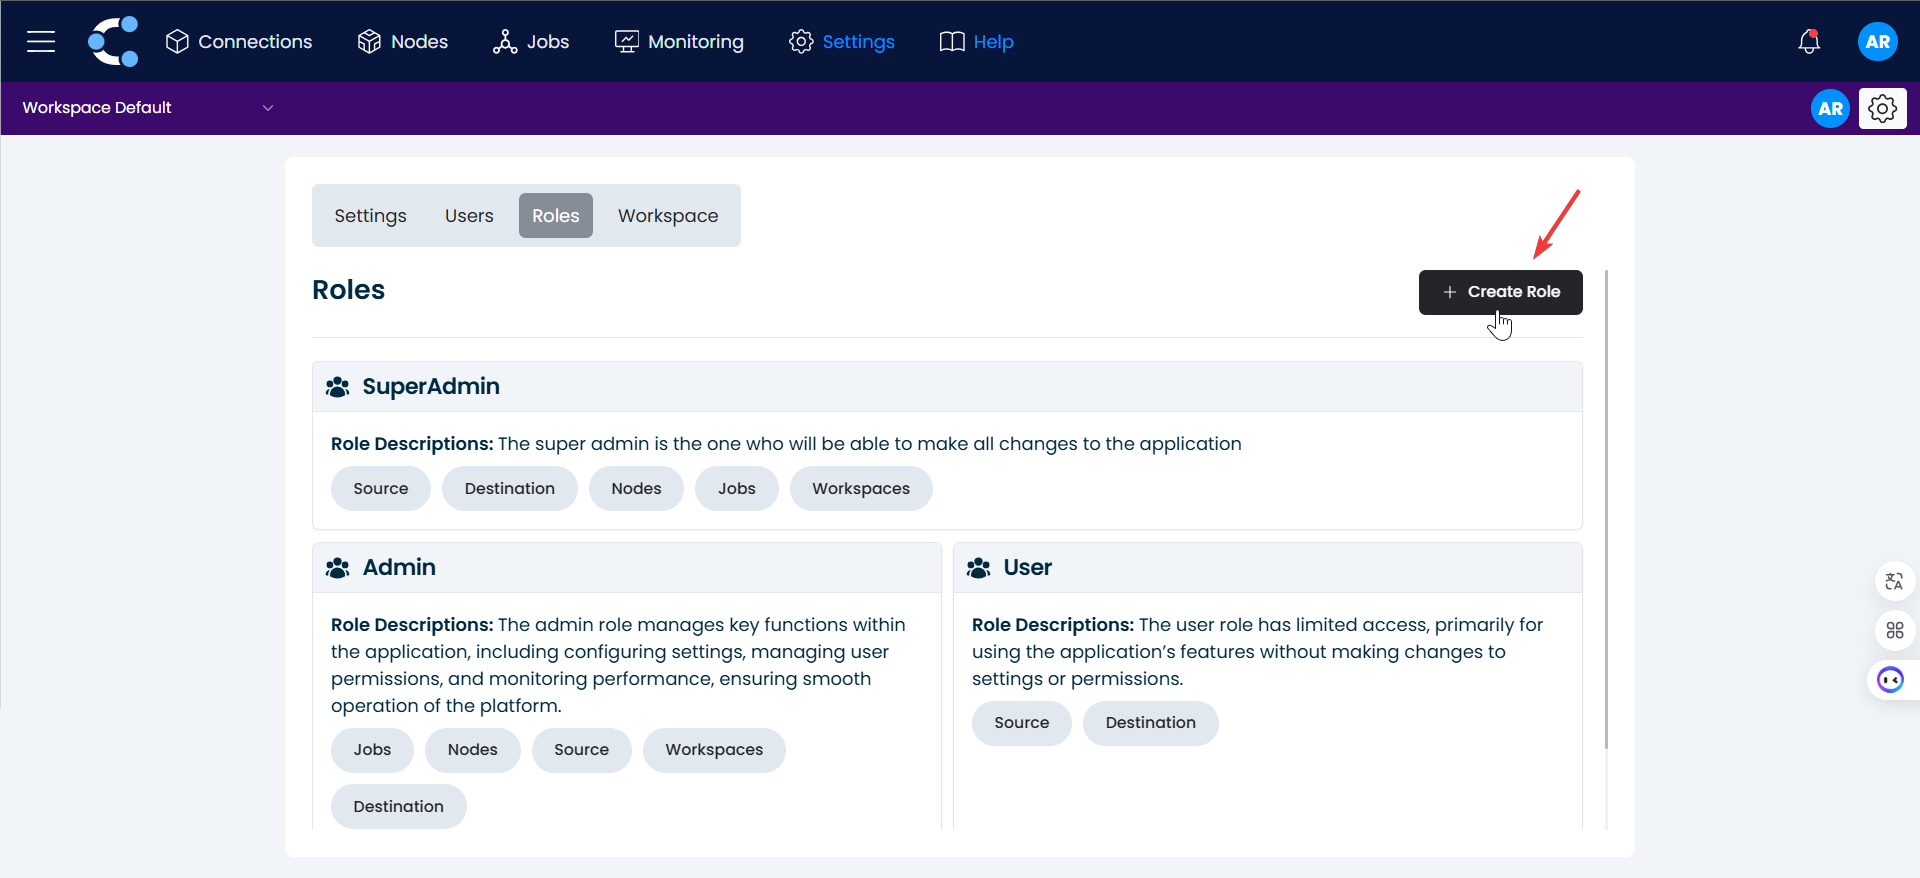Click the AR avatar in top bar

[x=1877, y=41]
